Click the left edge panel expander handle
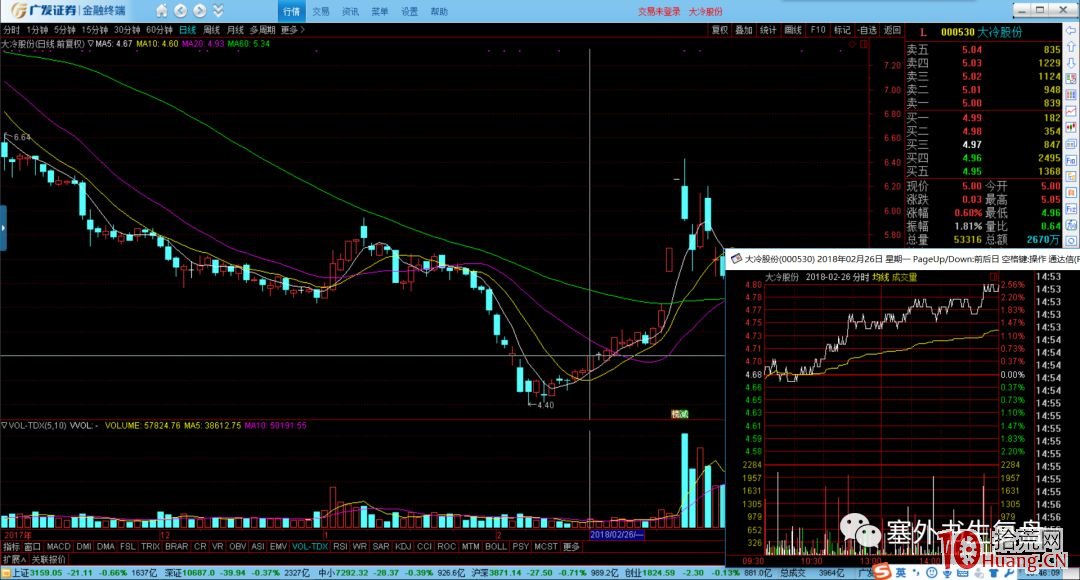Screen dimensions: 1080x580 click(3, 227)
